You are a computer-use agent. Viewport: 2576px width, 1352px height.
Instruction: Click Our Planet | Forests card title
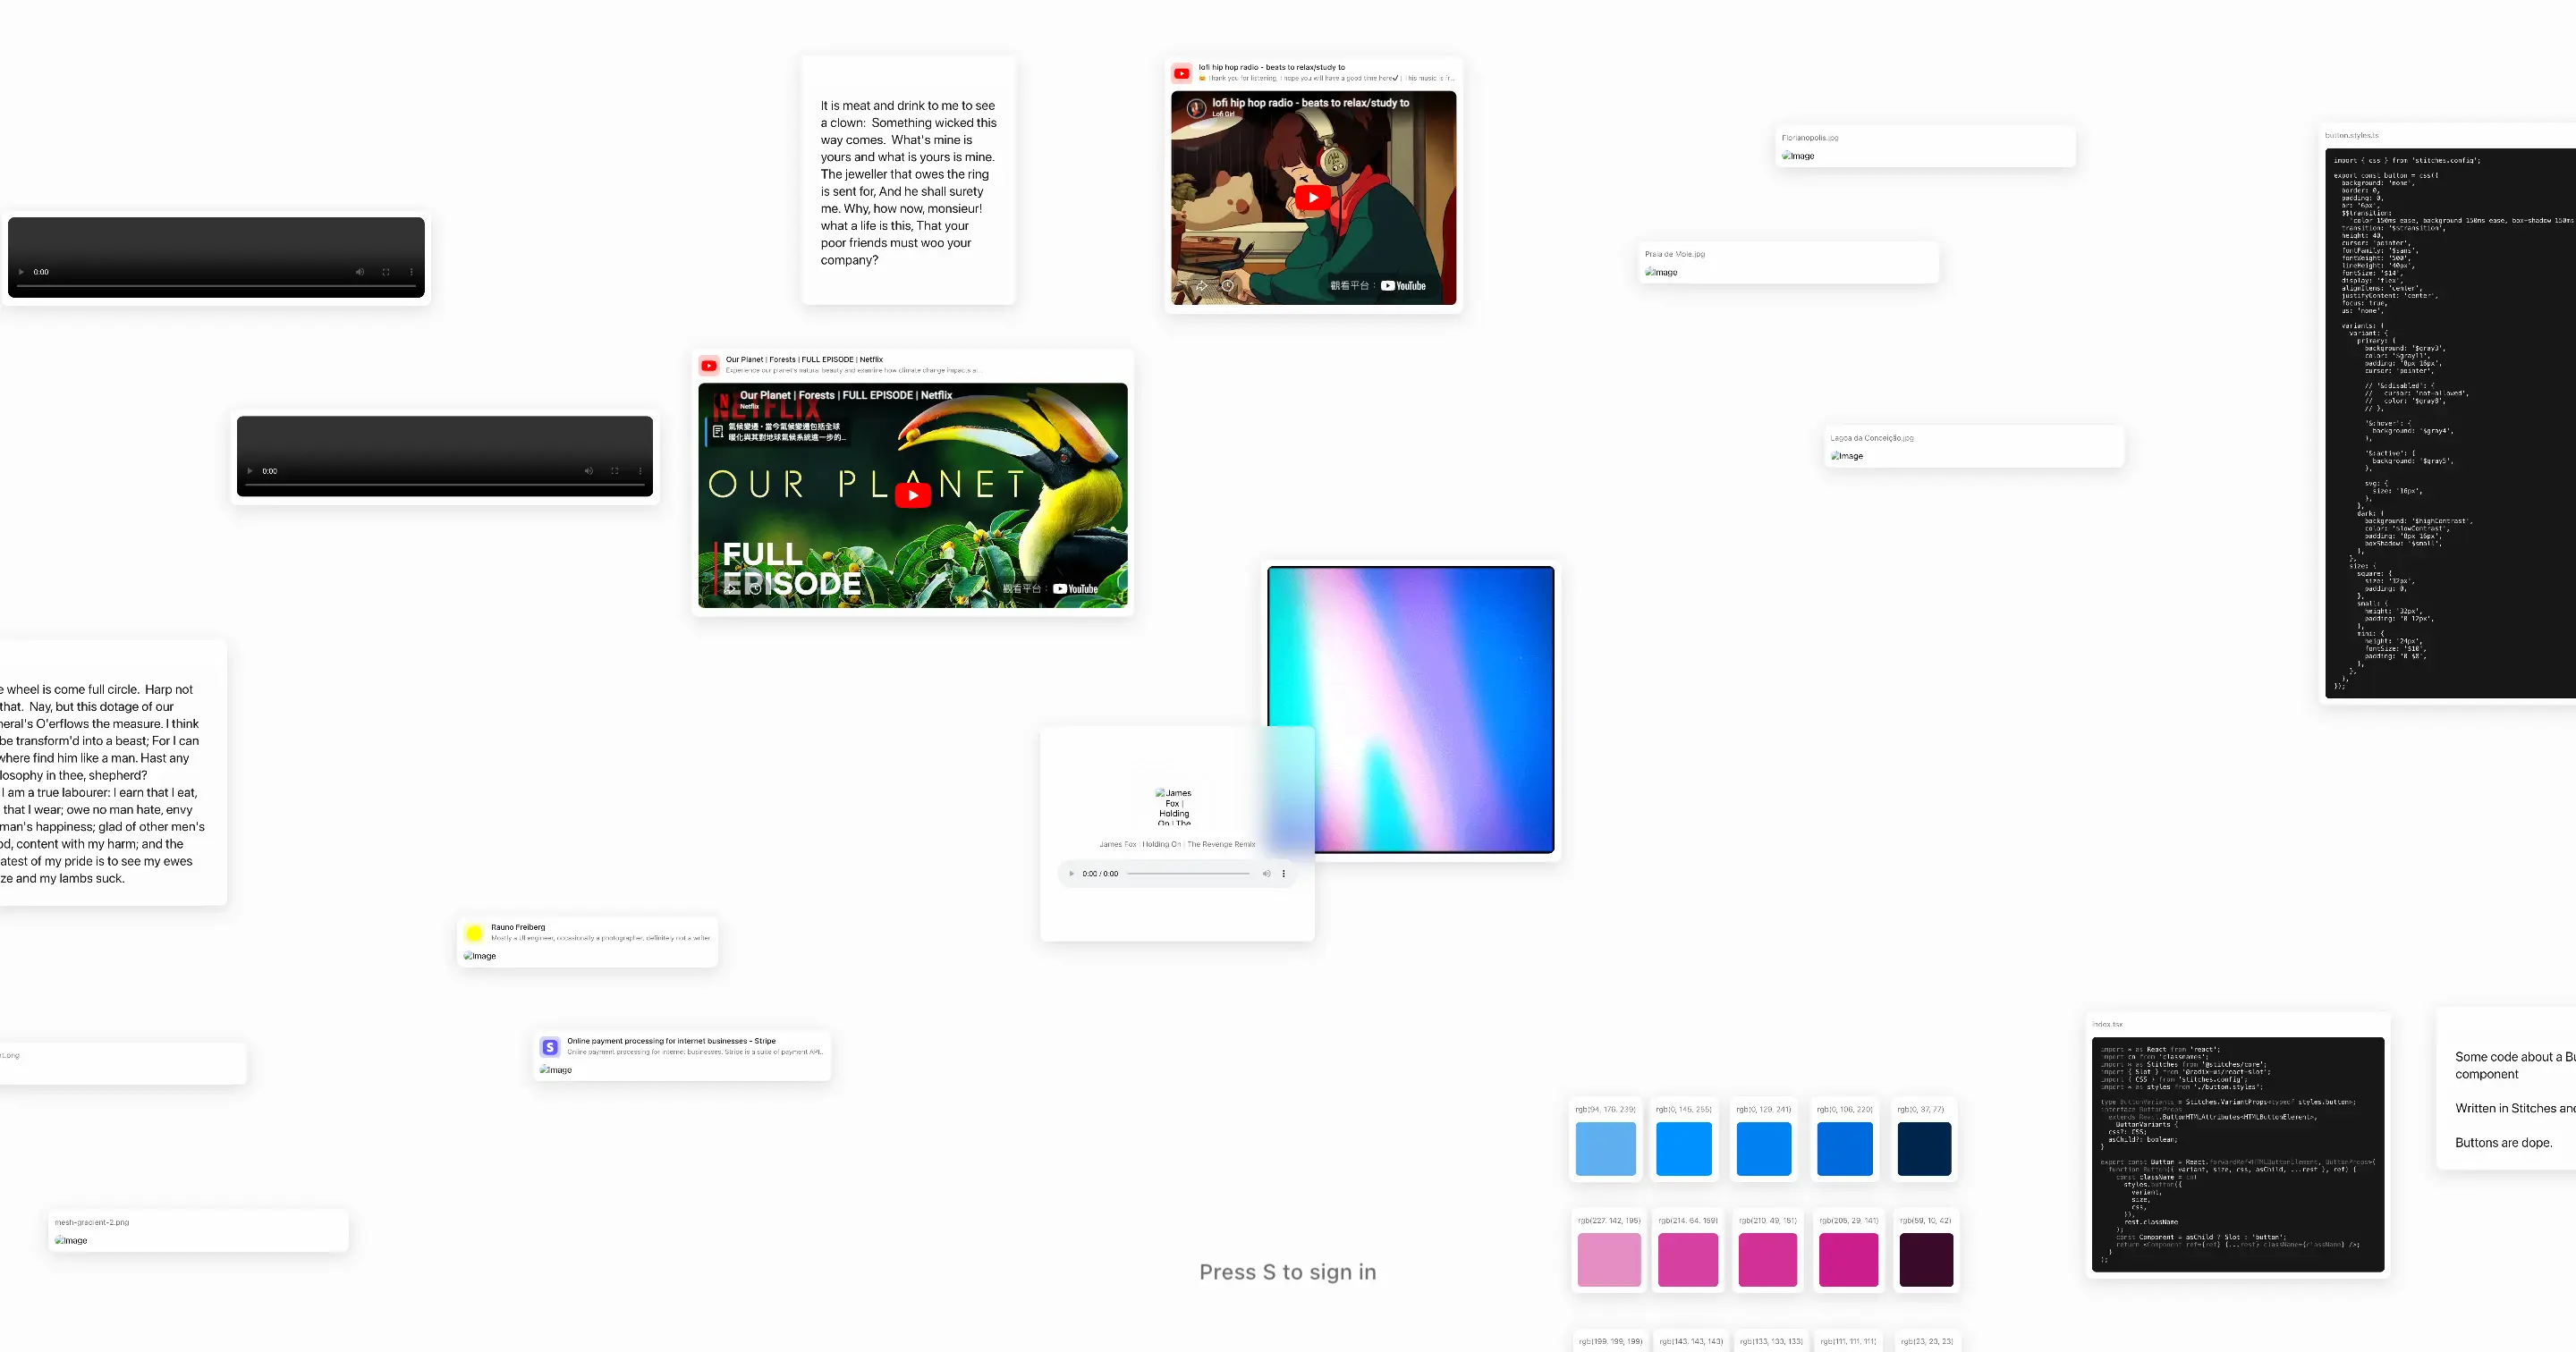coord(805,359)
